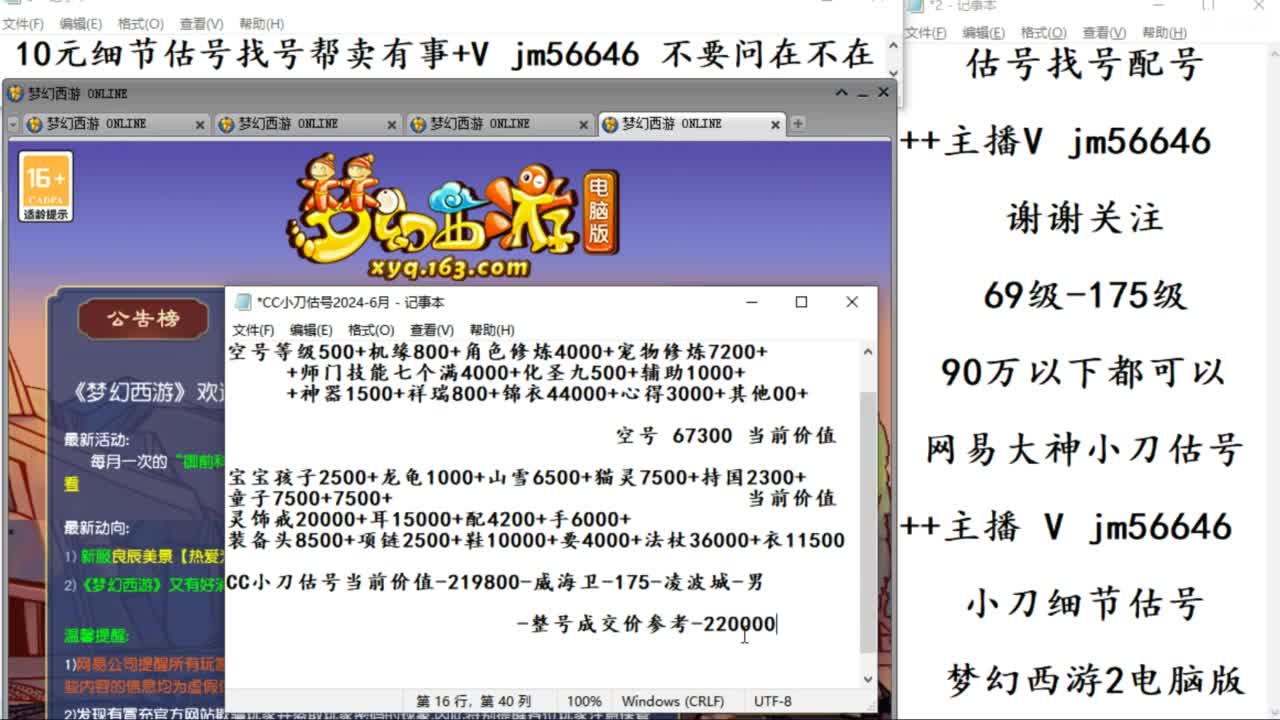The width and height of the screenshot is (1280, 720).
Task: Add a new game tab with plus button
Action: tap(798, 124)
